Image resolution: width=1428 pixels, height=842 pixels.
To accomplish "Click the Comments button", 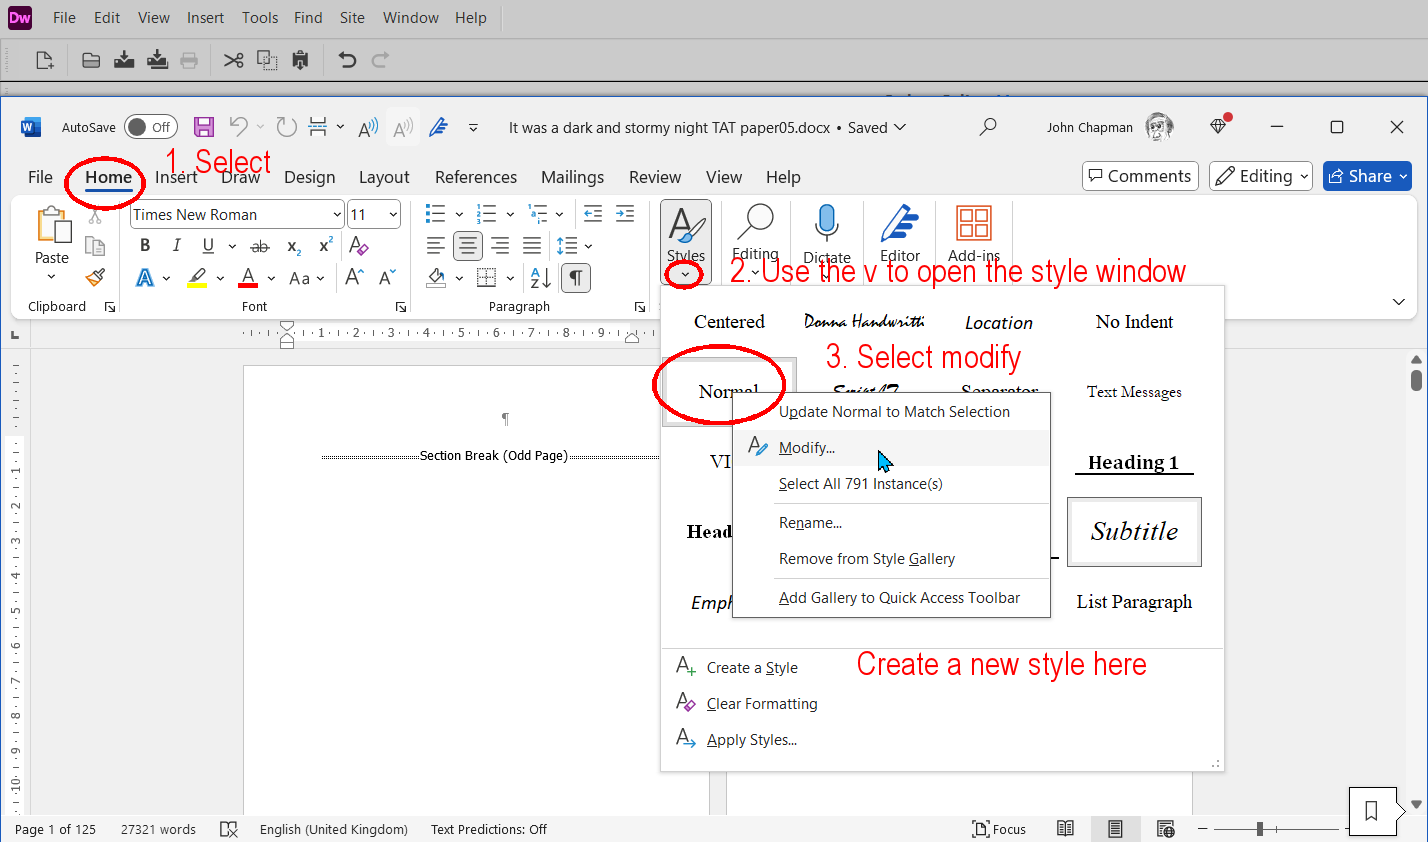I will click(1140, 176).
